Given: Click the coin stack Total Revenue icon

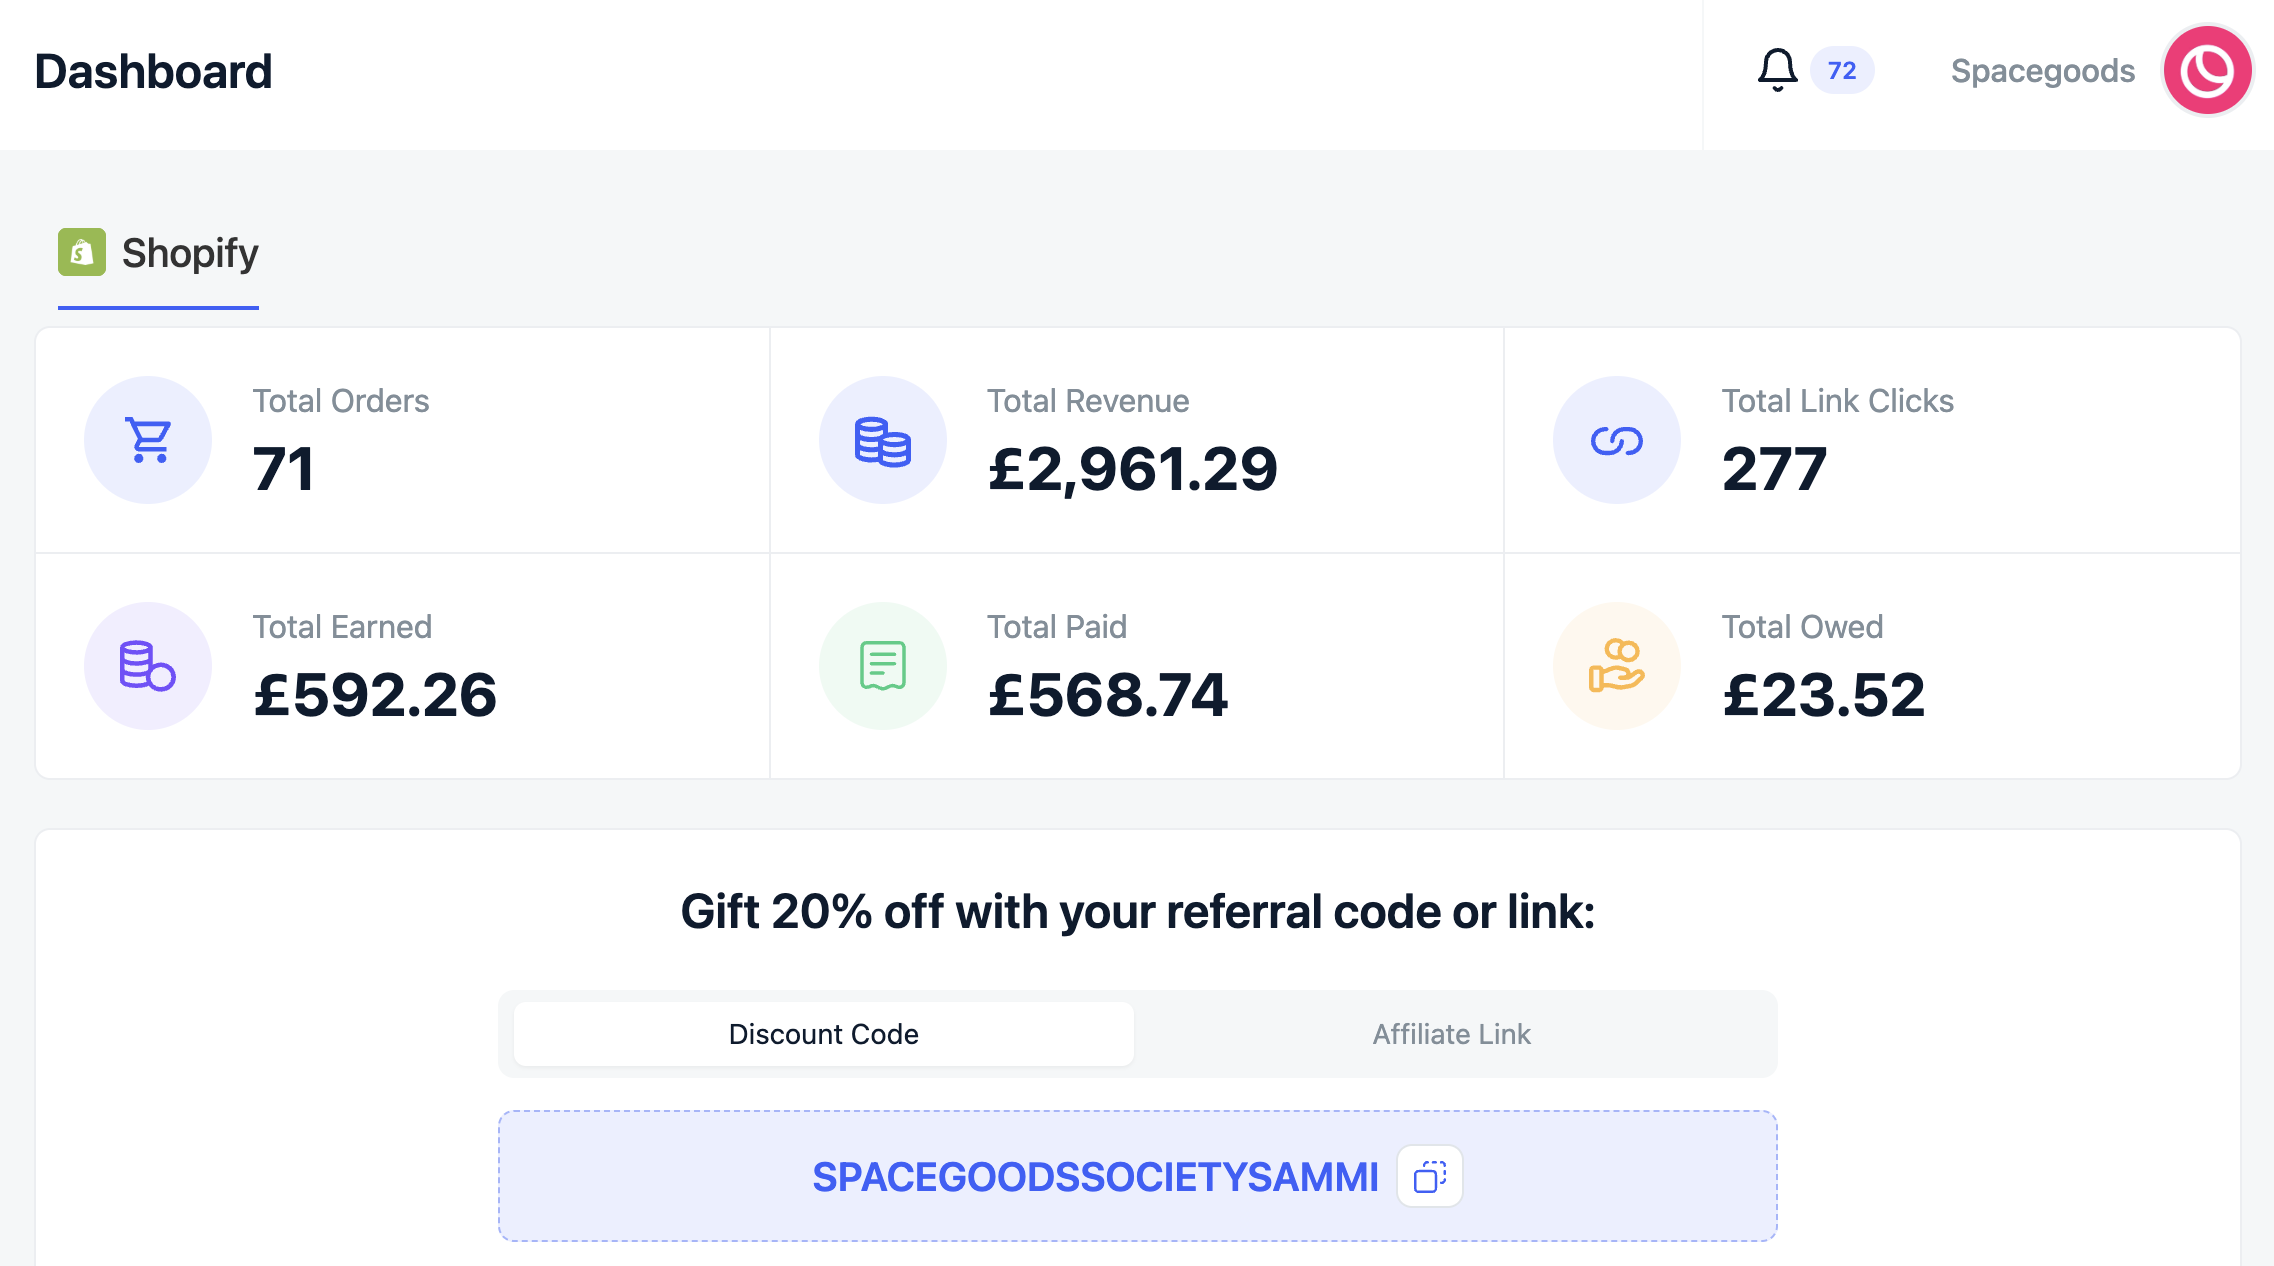Looking at the screenshot, I should 883,440.
